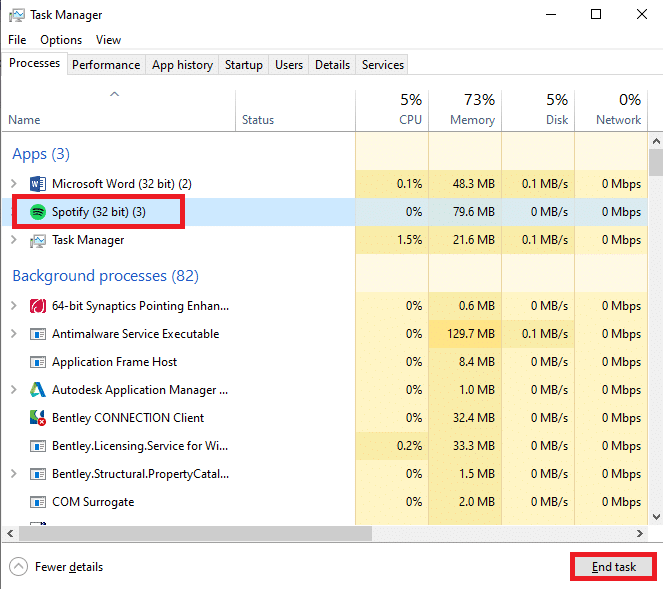Click the Fewer details circle arrow icon
The image size is (663, 589).
click(x=19, y=567)
